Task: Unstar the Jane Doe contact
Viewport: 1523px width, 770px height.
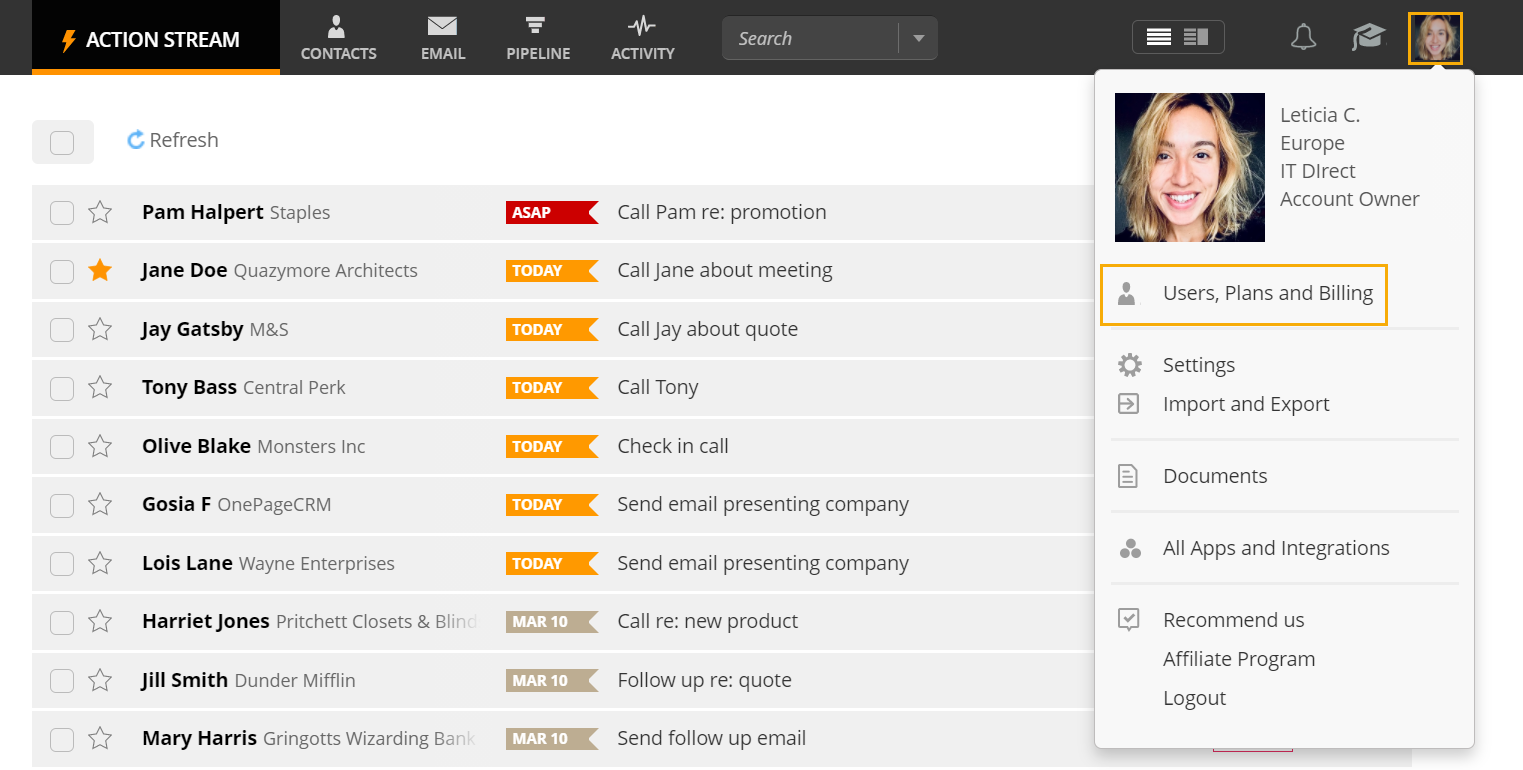Action: tap(100, 270)
